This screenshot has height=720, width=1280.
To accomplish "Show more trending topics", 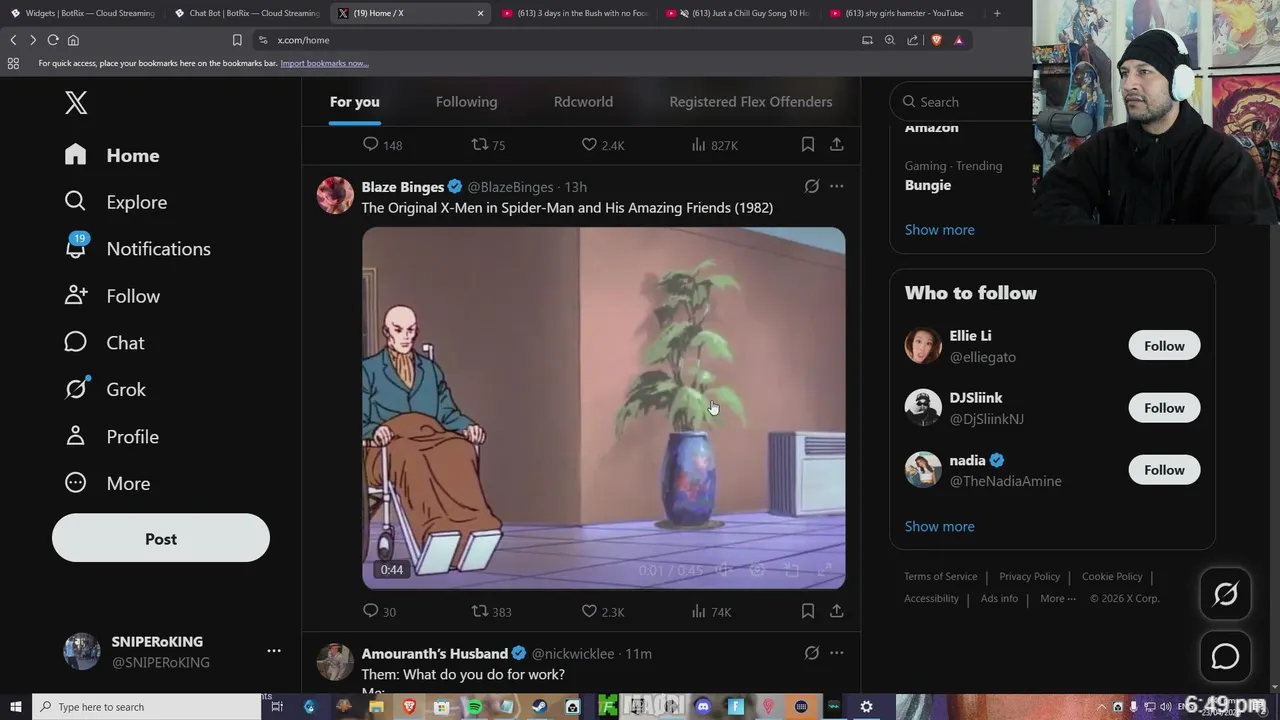I will click(939, 230).
